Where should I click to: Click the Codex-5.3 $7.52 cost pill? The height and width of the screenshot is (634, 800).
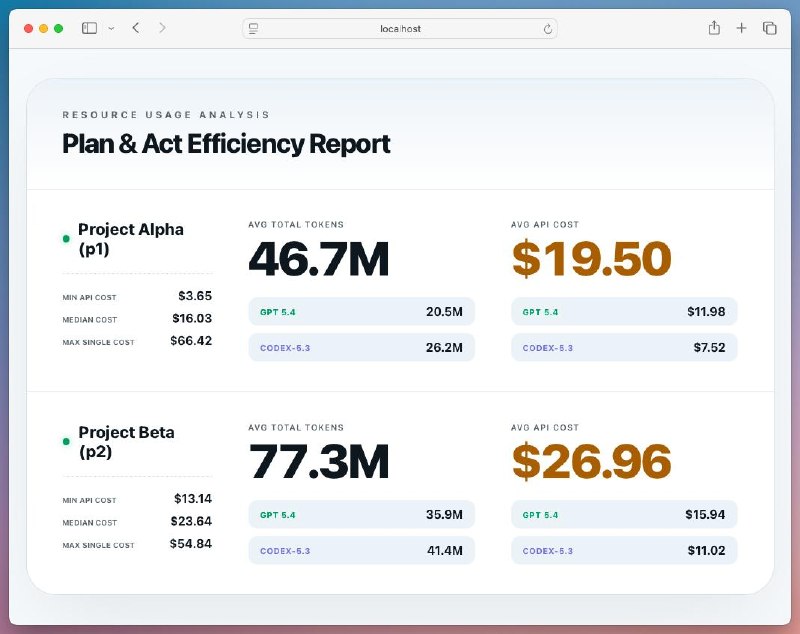click(x=624, y=348)
